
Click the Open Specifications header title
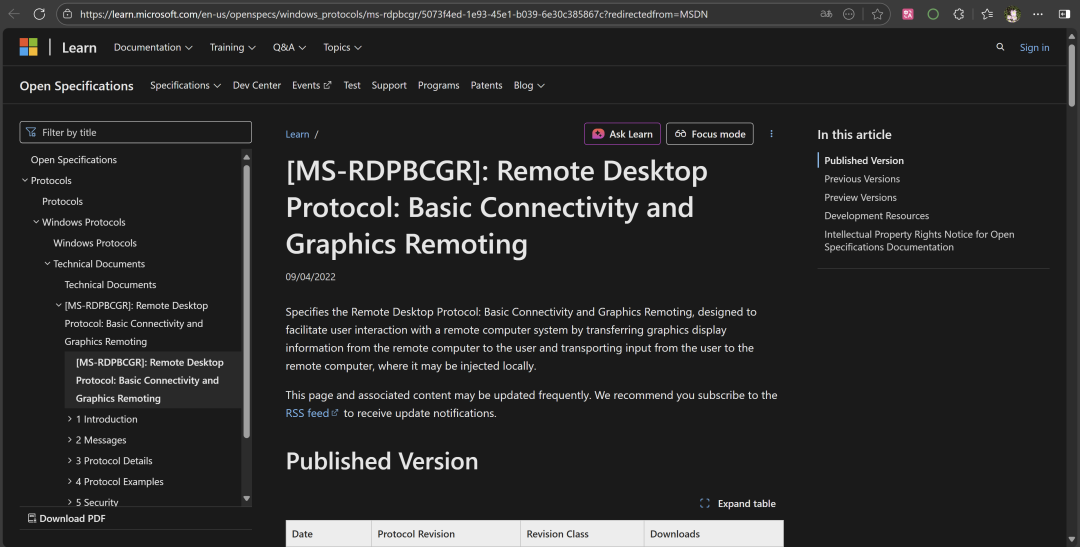click(76, 85)
